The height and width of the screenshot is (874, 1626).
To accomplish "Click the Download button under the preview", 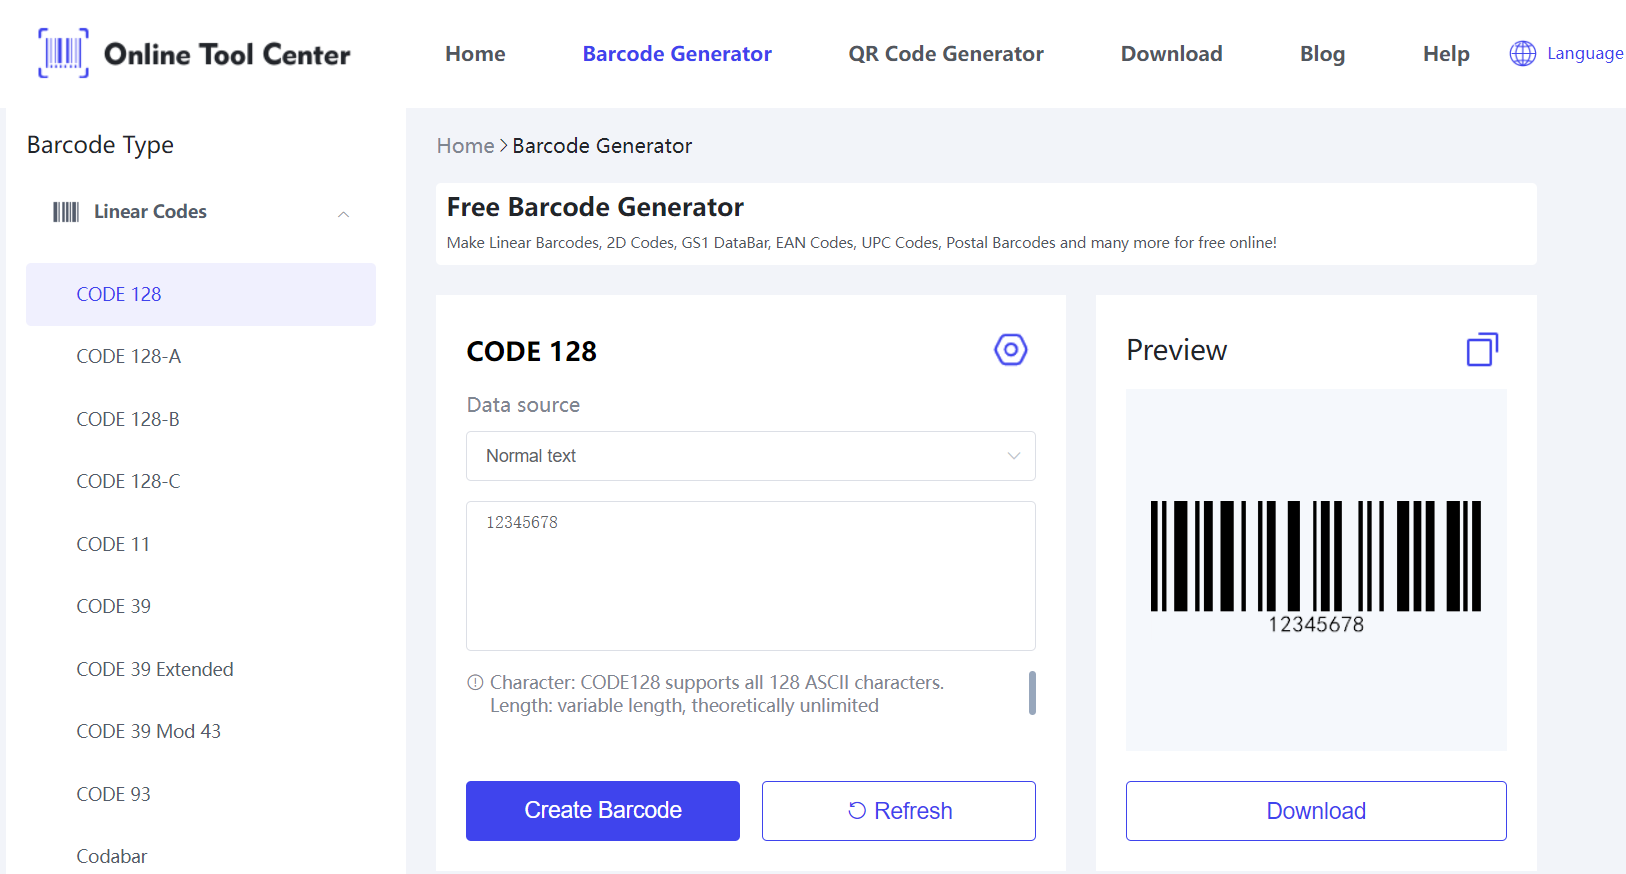I will click(x=1315, y=811).
